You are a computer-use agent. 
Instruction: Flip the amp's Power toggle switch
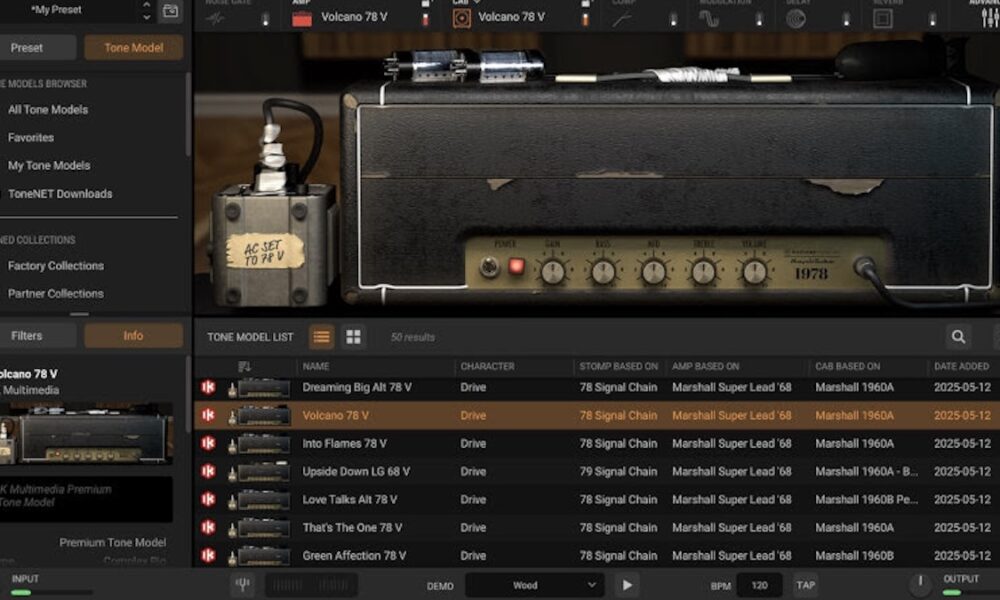pos(490,267)
